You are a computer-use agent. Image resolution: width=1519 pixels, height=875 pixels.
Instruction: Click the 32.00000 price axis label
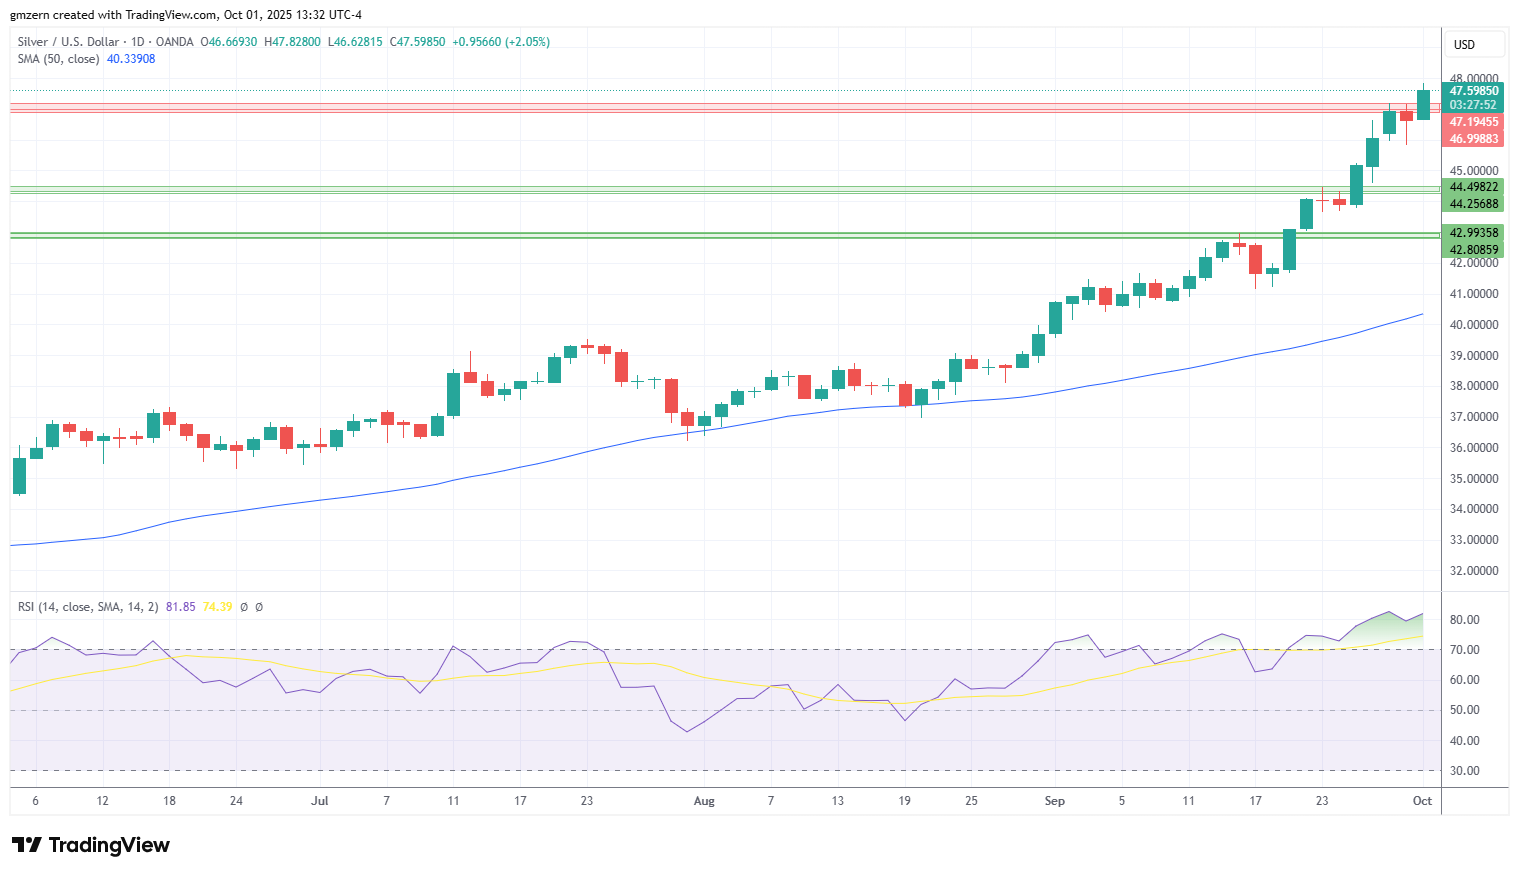[1474, 571]
